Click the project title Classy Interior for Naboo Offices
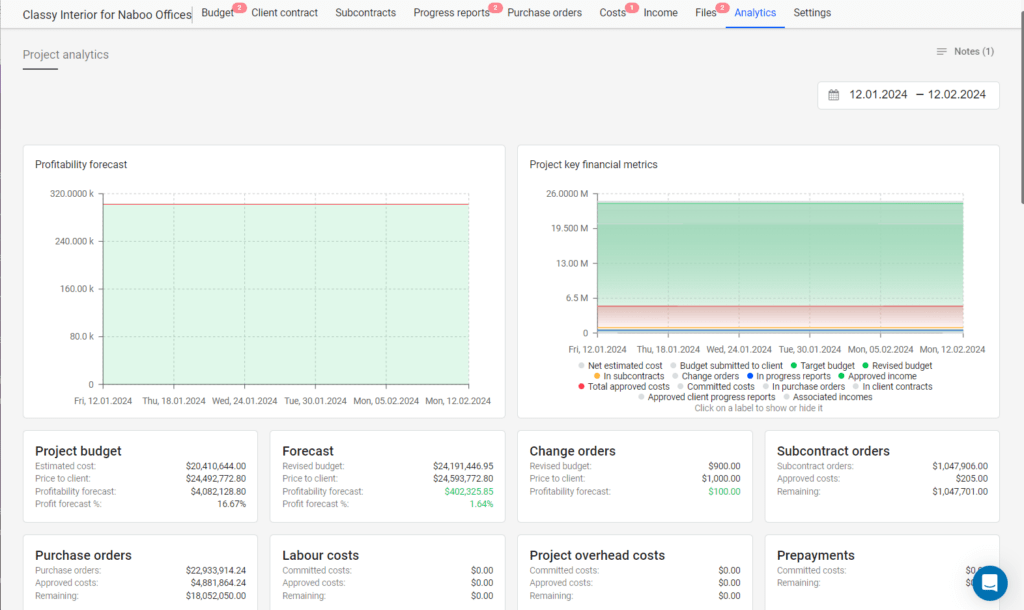Image resolution: width=1024 pixels, height=610 pixels. [107, 14]
